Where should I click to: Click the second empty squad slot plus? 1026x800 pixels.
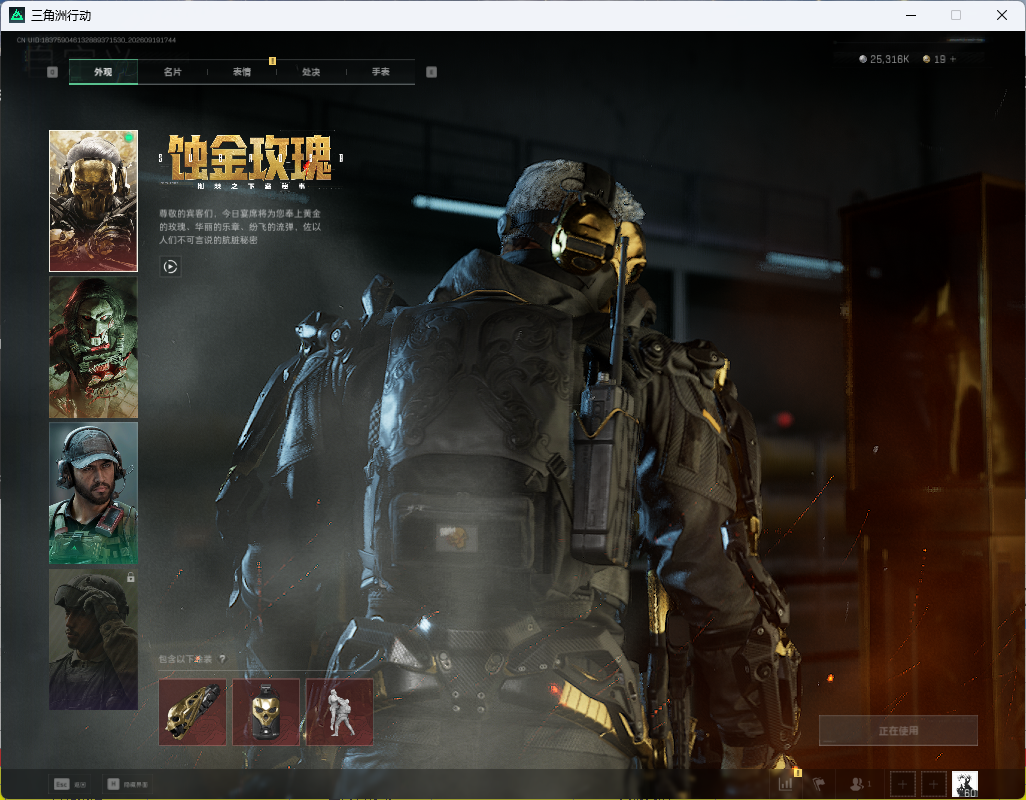coord(934,784)
